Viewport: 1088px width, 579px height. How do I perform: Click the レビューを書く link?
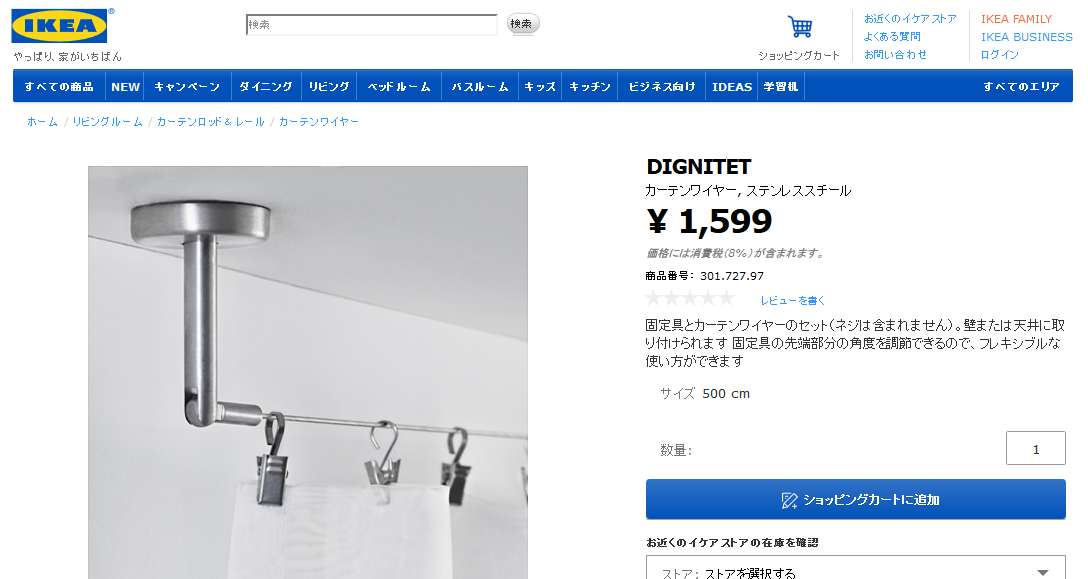click(x=793, y=301)
